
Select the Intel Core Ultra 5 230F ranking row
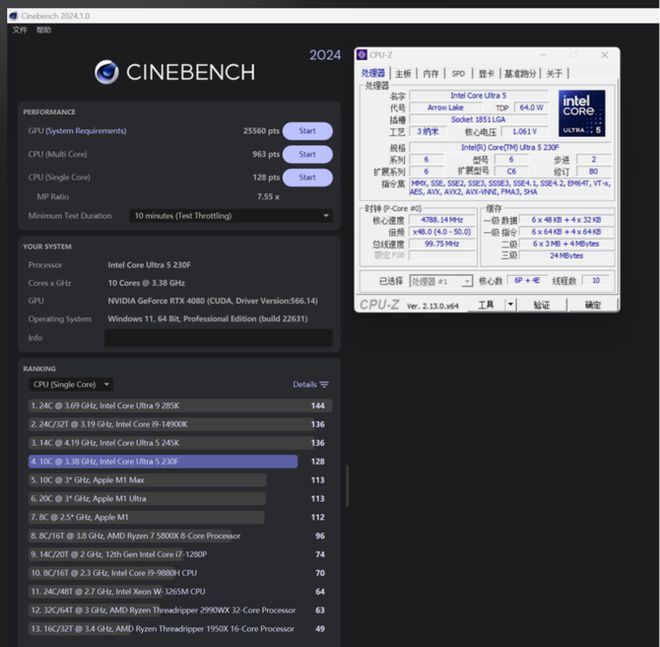163,461
